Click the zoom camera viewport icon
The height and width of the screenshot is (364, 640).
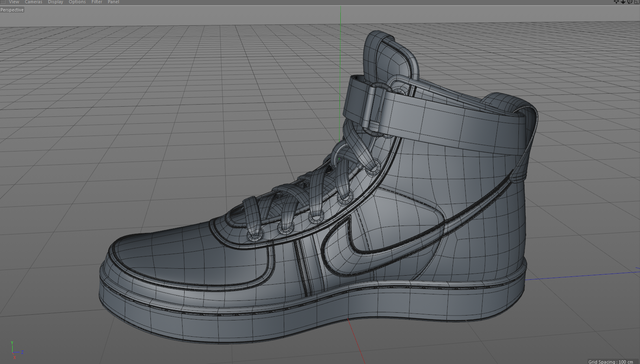point(623,2)
